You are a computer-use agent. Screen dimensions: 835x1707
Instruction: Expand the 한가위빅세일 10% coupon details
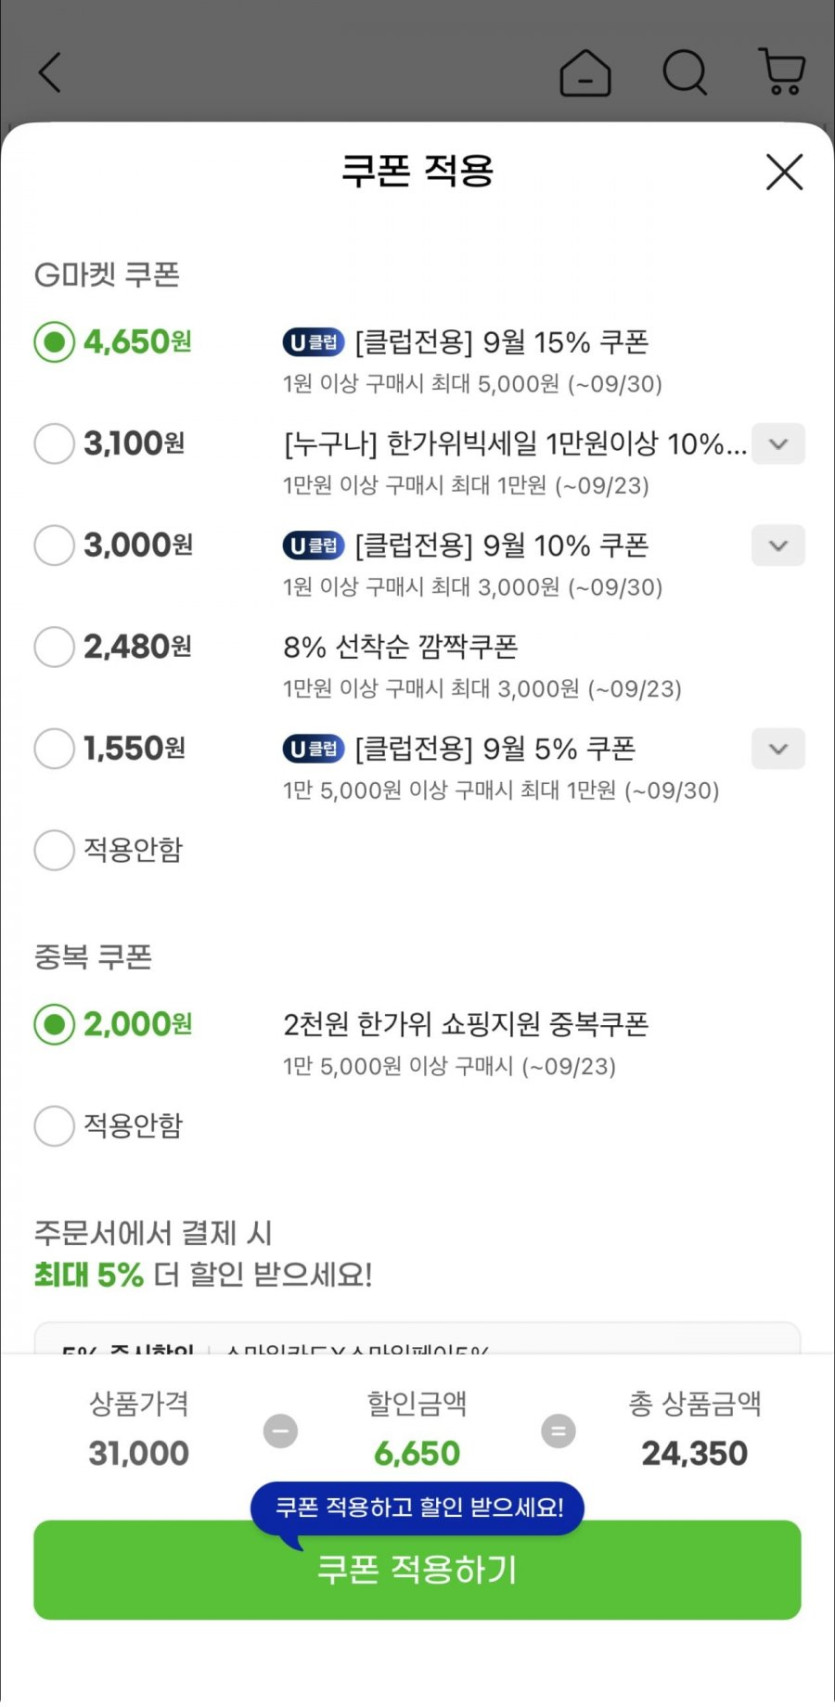pyautogui.click(x=778, y=444)
